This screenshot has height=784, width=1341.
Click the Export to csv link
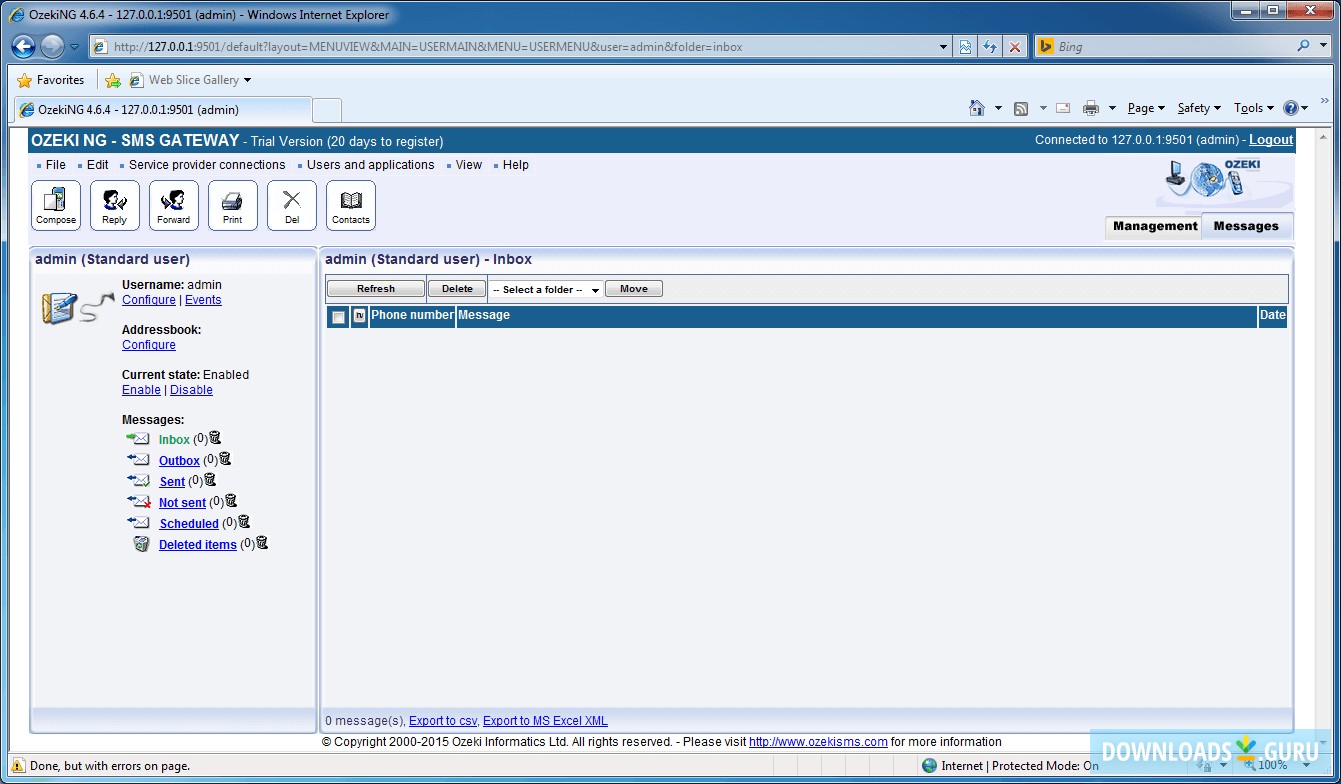coord(443,721)
